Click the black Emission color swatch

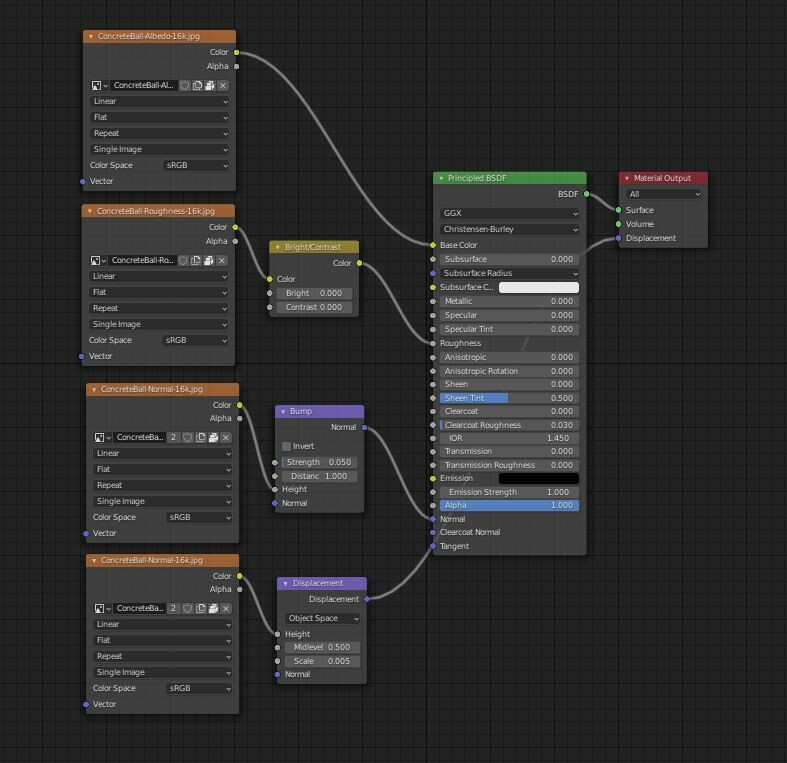539,478
